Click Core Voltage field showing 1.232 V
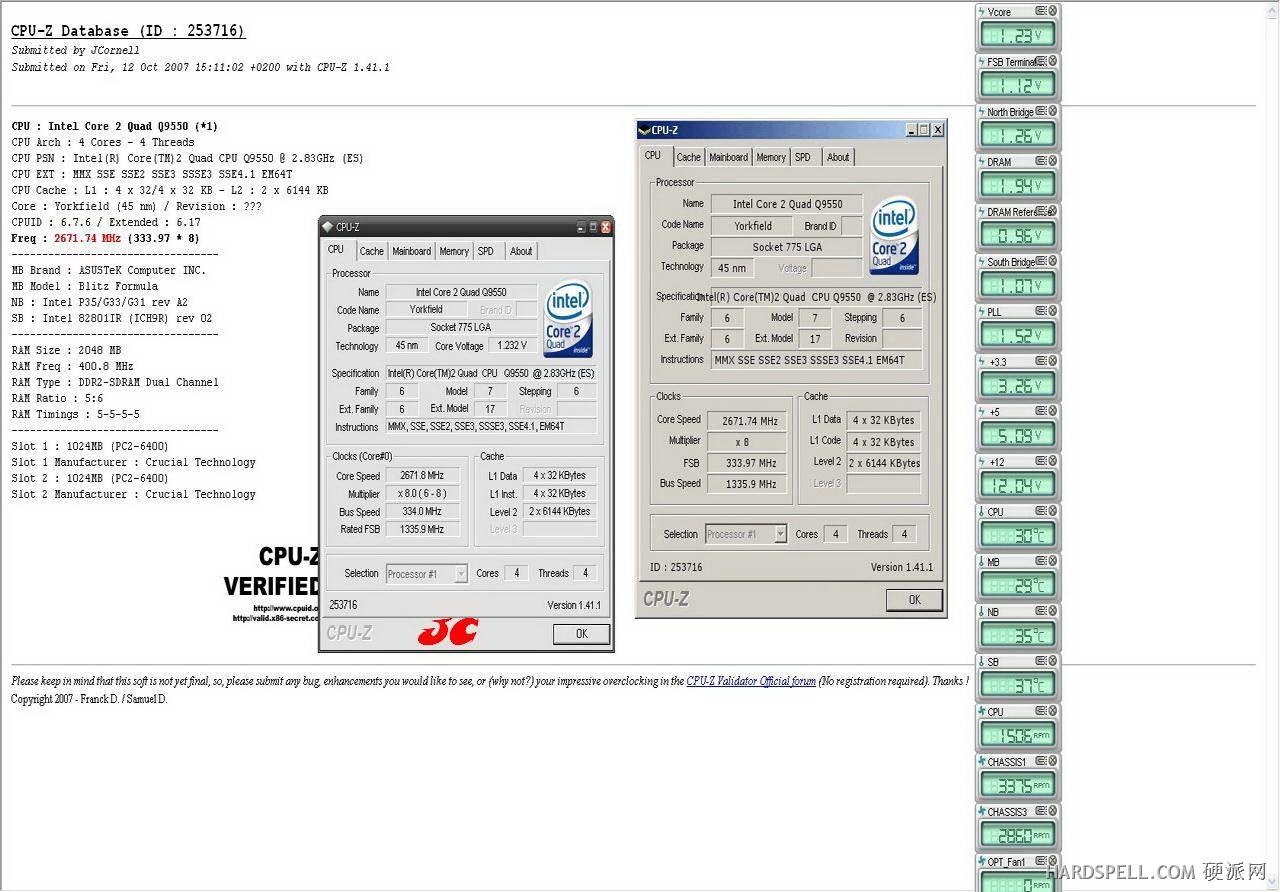Viewport: 1280px width, 892px height. 512,346
